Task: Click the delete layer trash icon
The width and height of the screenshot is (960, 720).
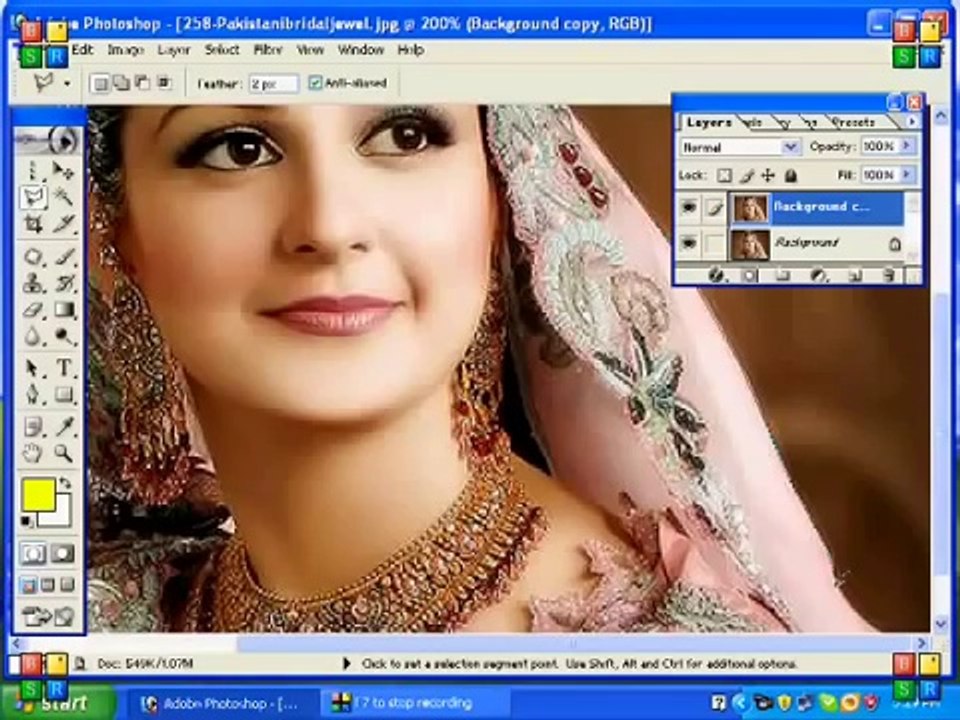Action: (x=889, y=275)
